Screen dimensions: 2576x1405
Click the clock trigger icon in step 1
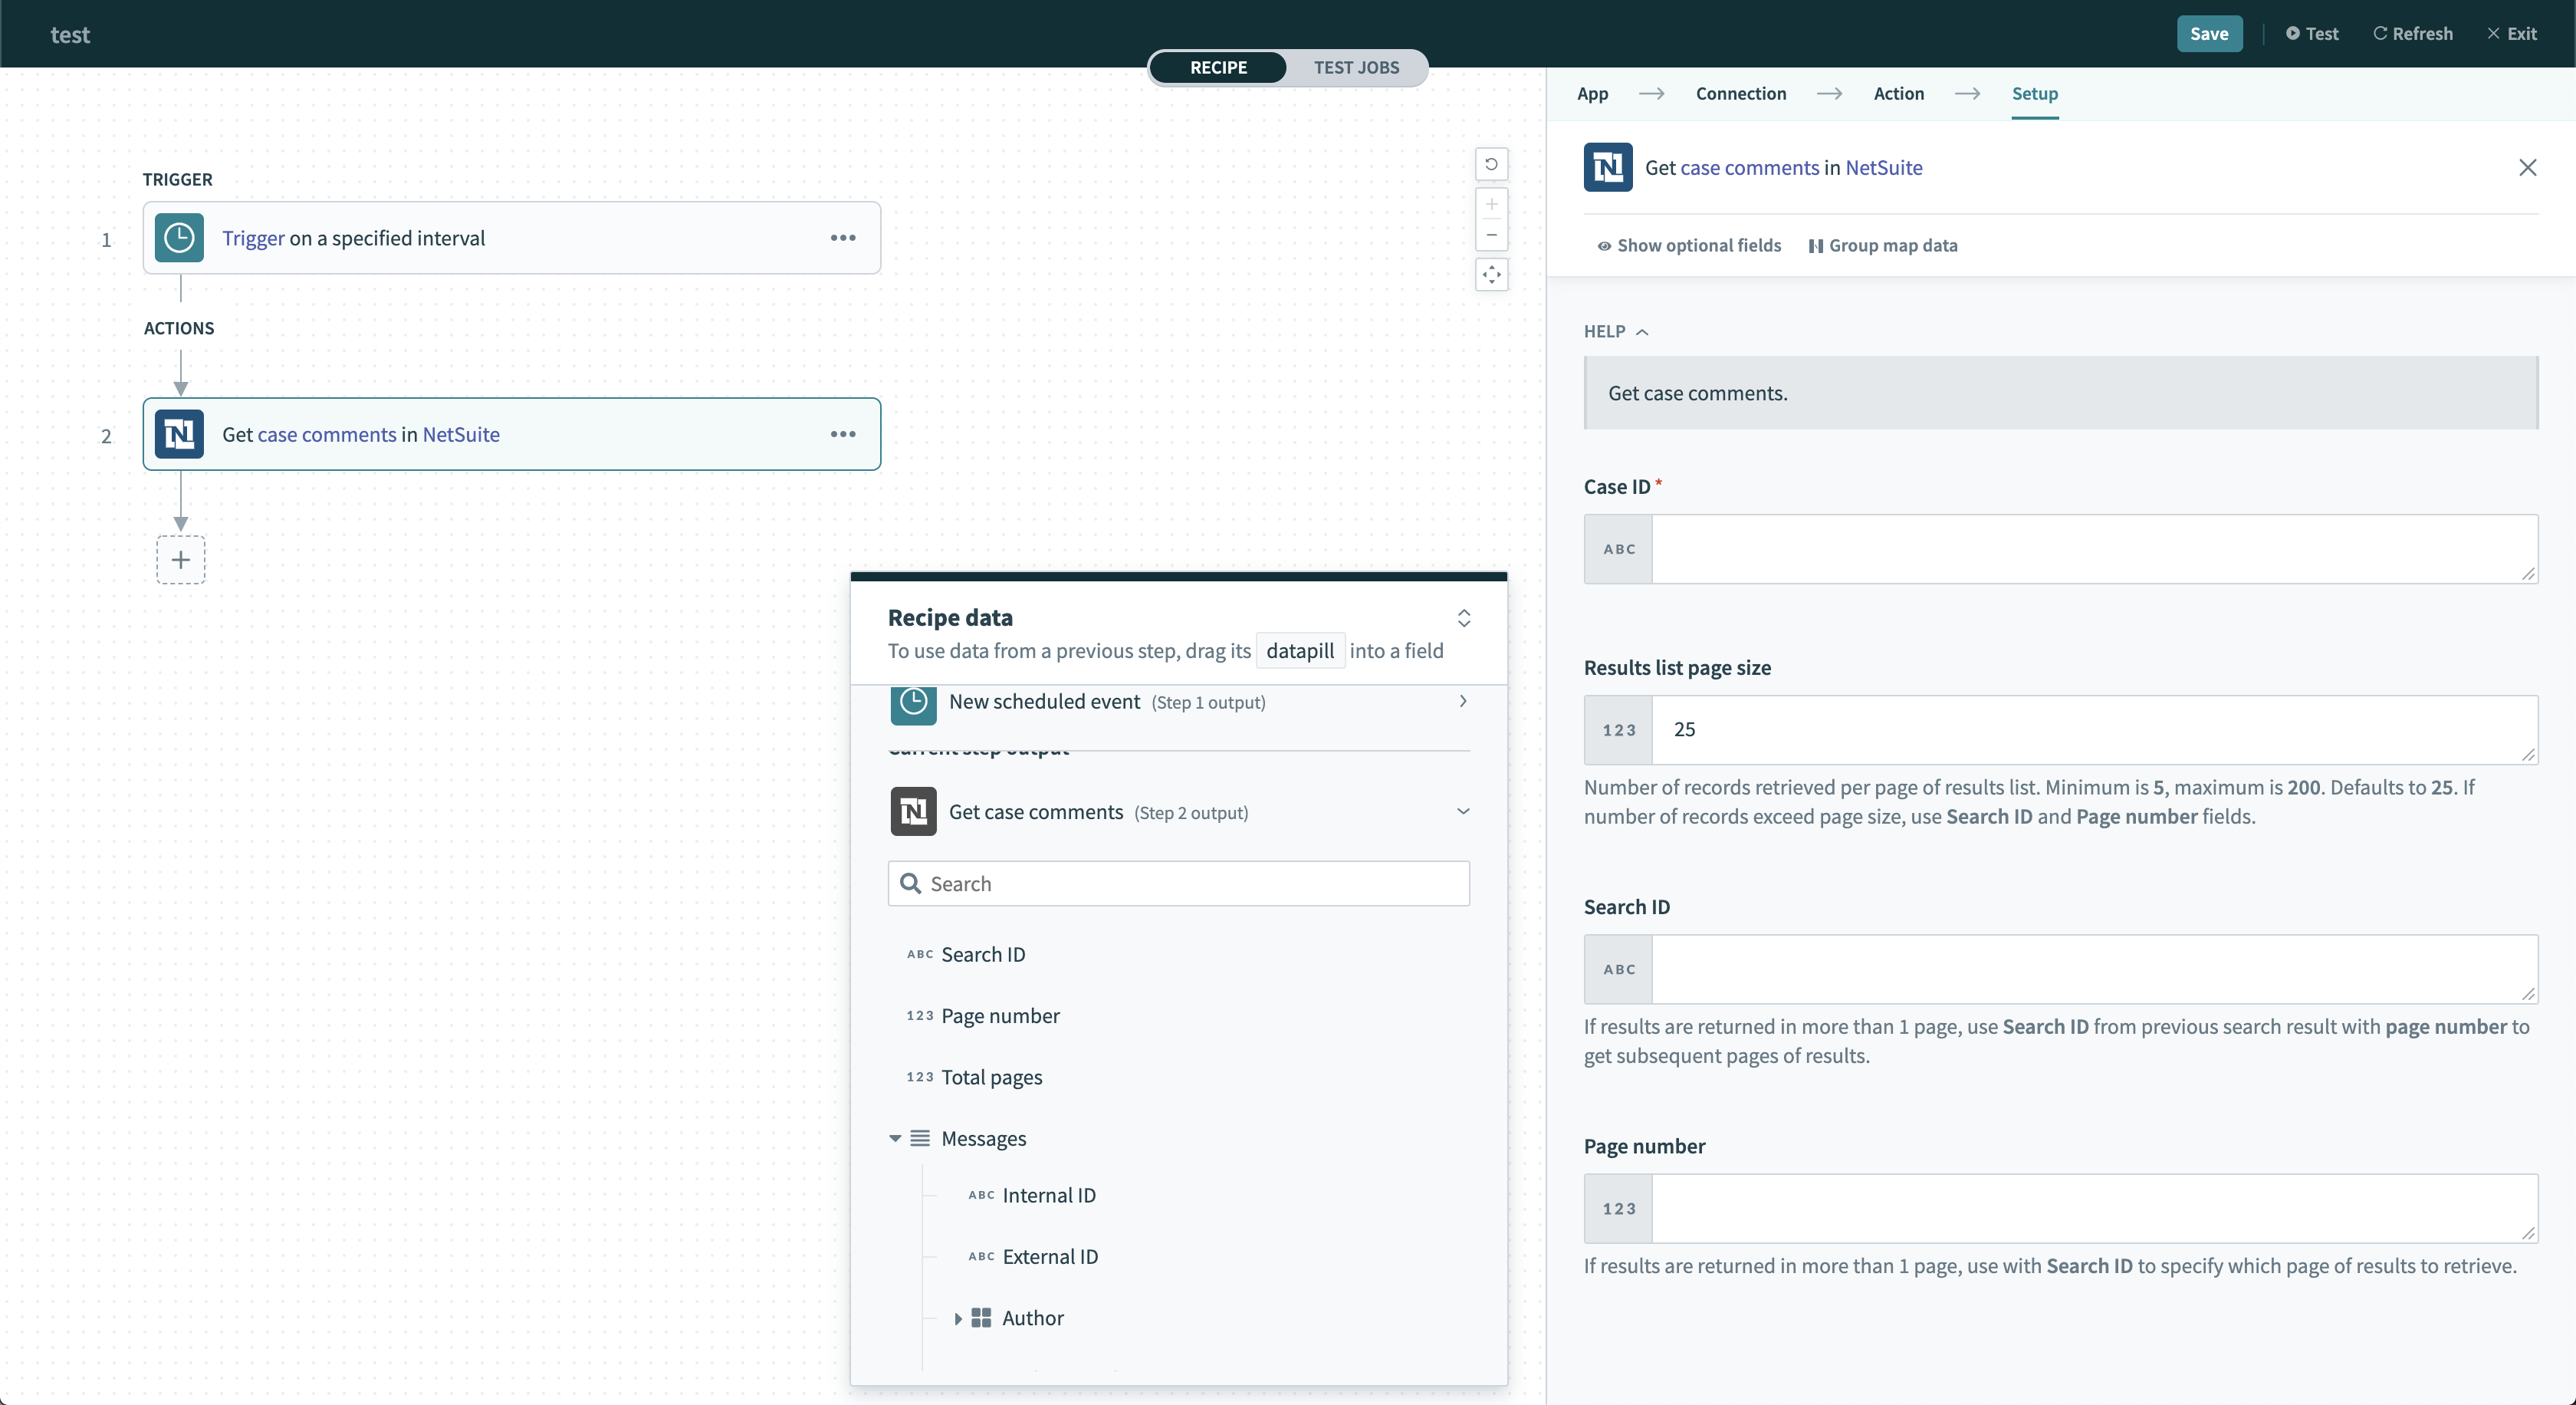pos(179,238)
